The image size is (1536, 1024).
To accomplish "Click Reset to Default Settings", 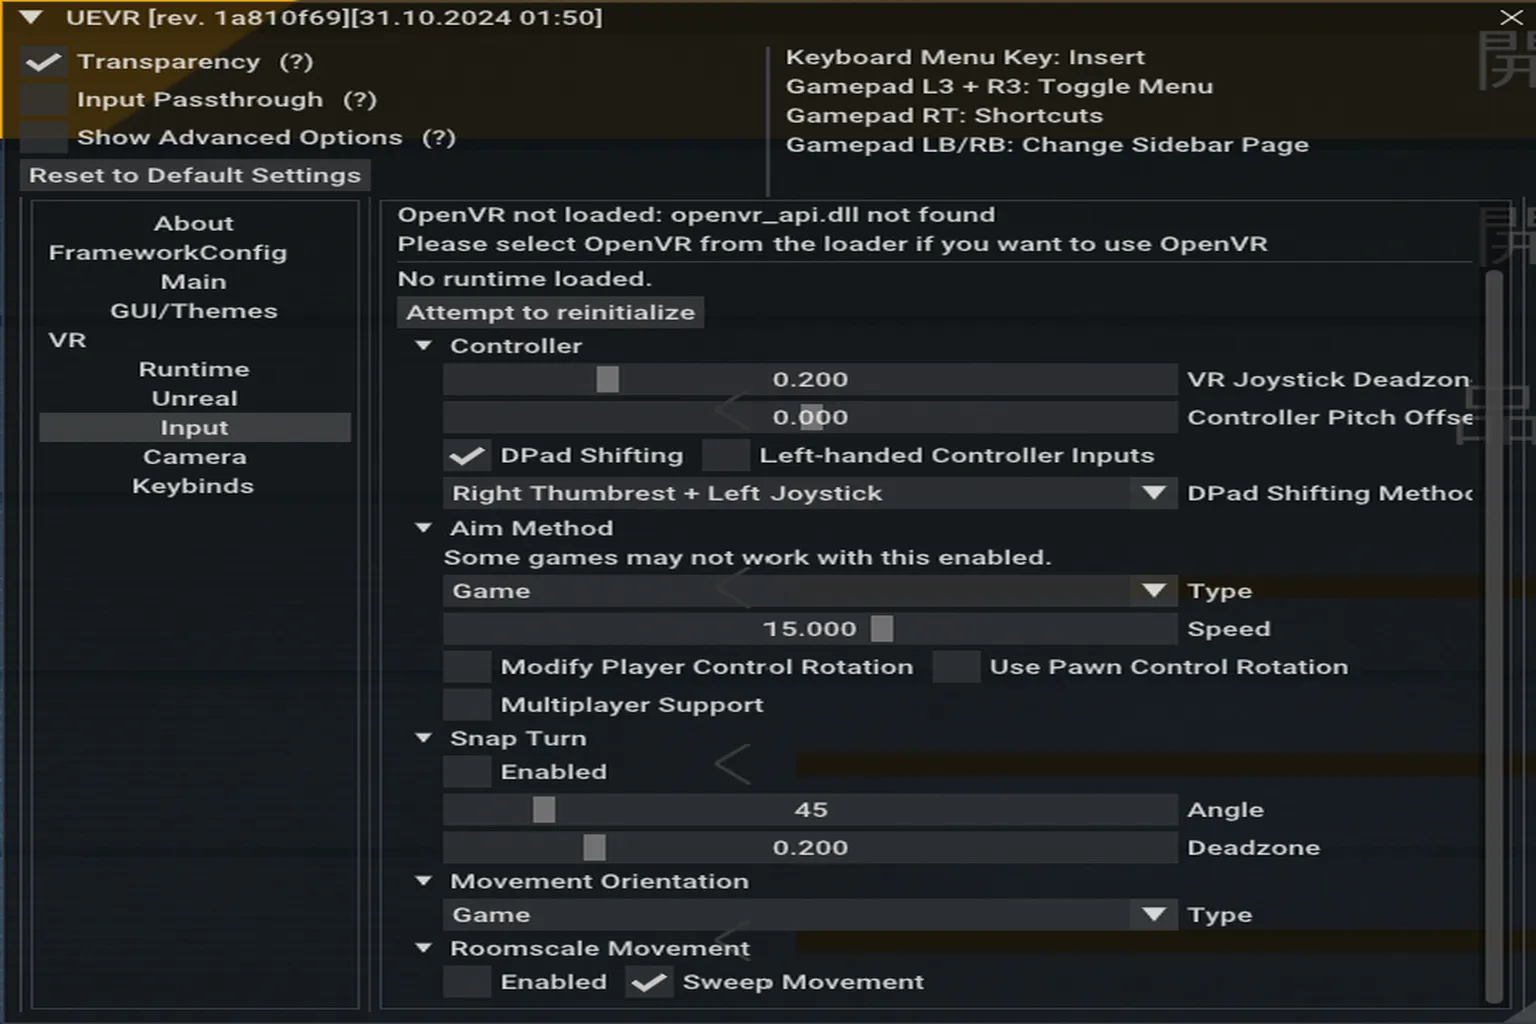I will [x=195, y=176].
